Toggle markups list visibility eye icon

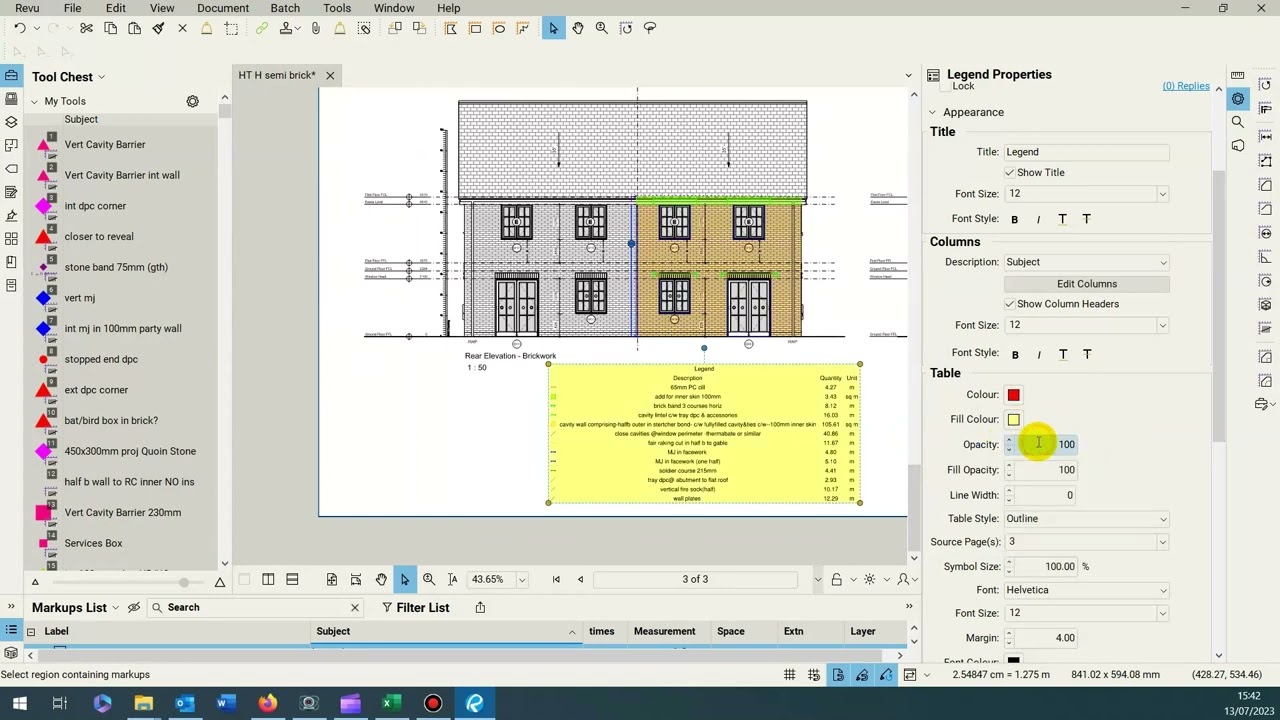[133, 607]
